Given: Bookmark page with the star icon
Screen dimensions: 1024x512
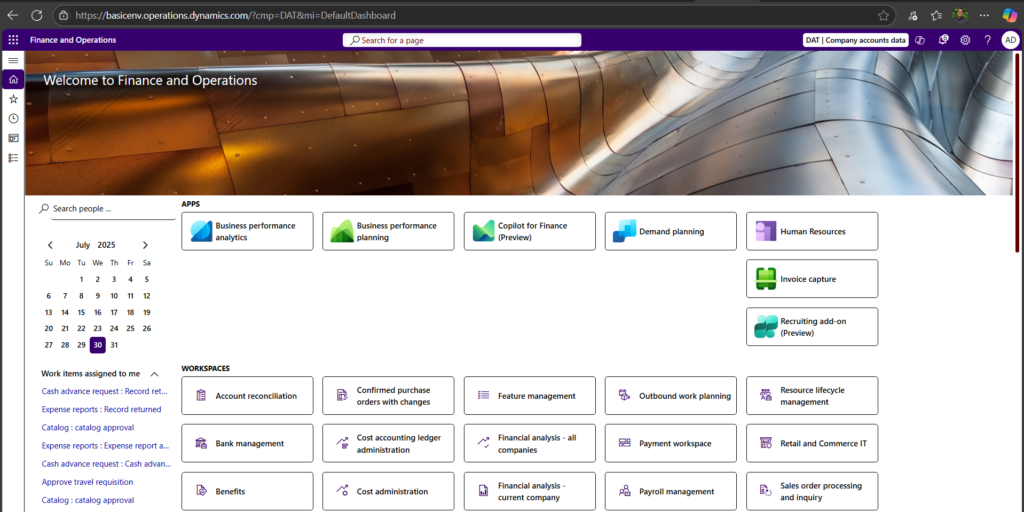Looking at the screenshot, I should (884, 15).
